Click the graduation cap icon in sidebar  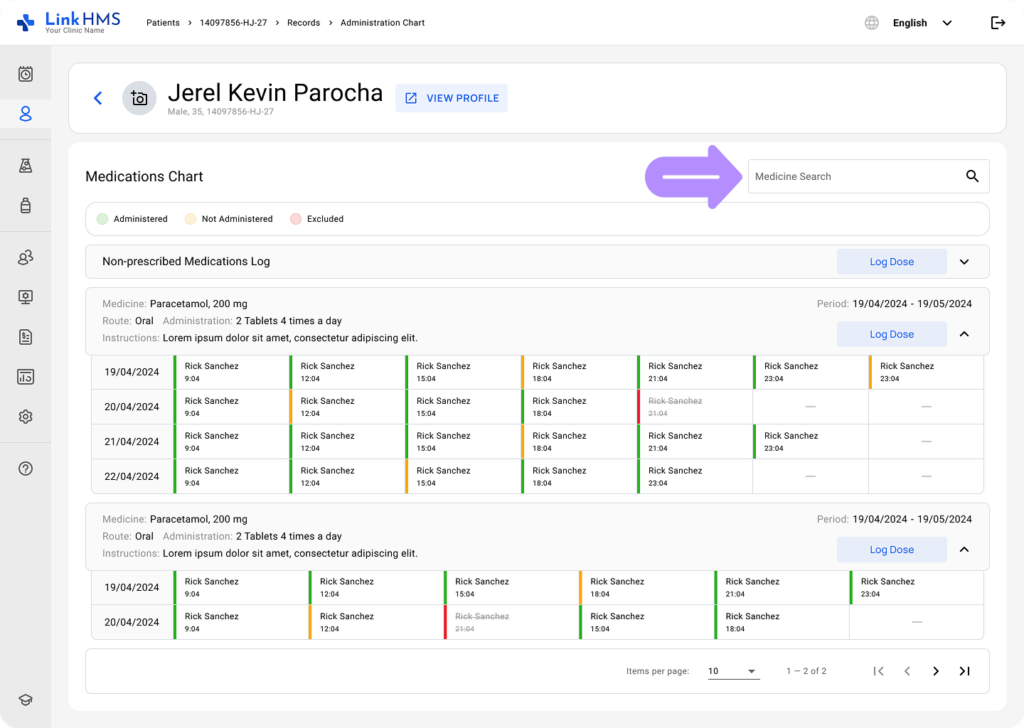tap(26, 700)
